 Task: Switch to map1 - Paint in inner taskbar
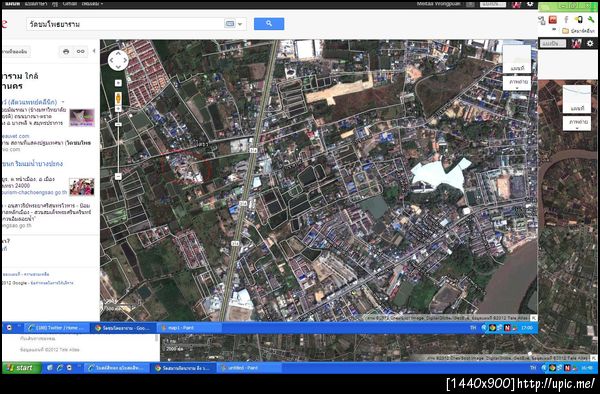[x=189, y=328]
